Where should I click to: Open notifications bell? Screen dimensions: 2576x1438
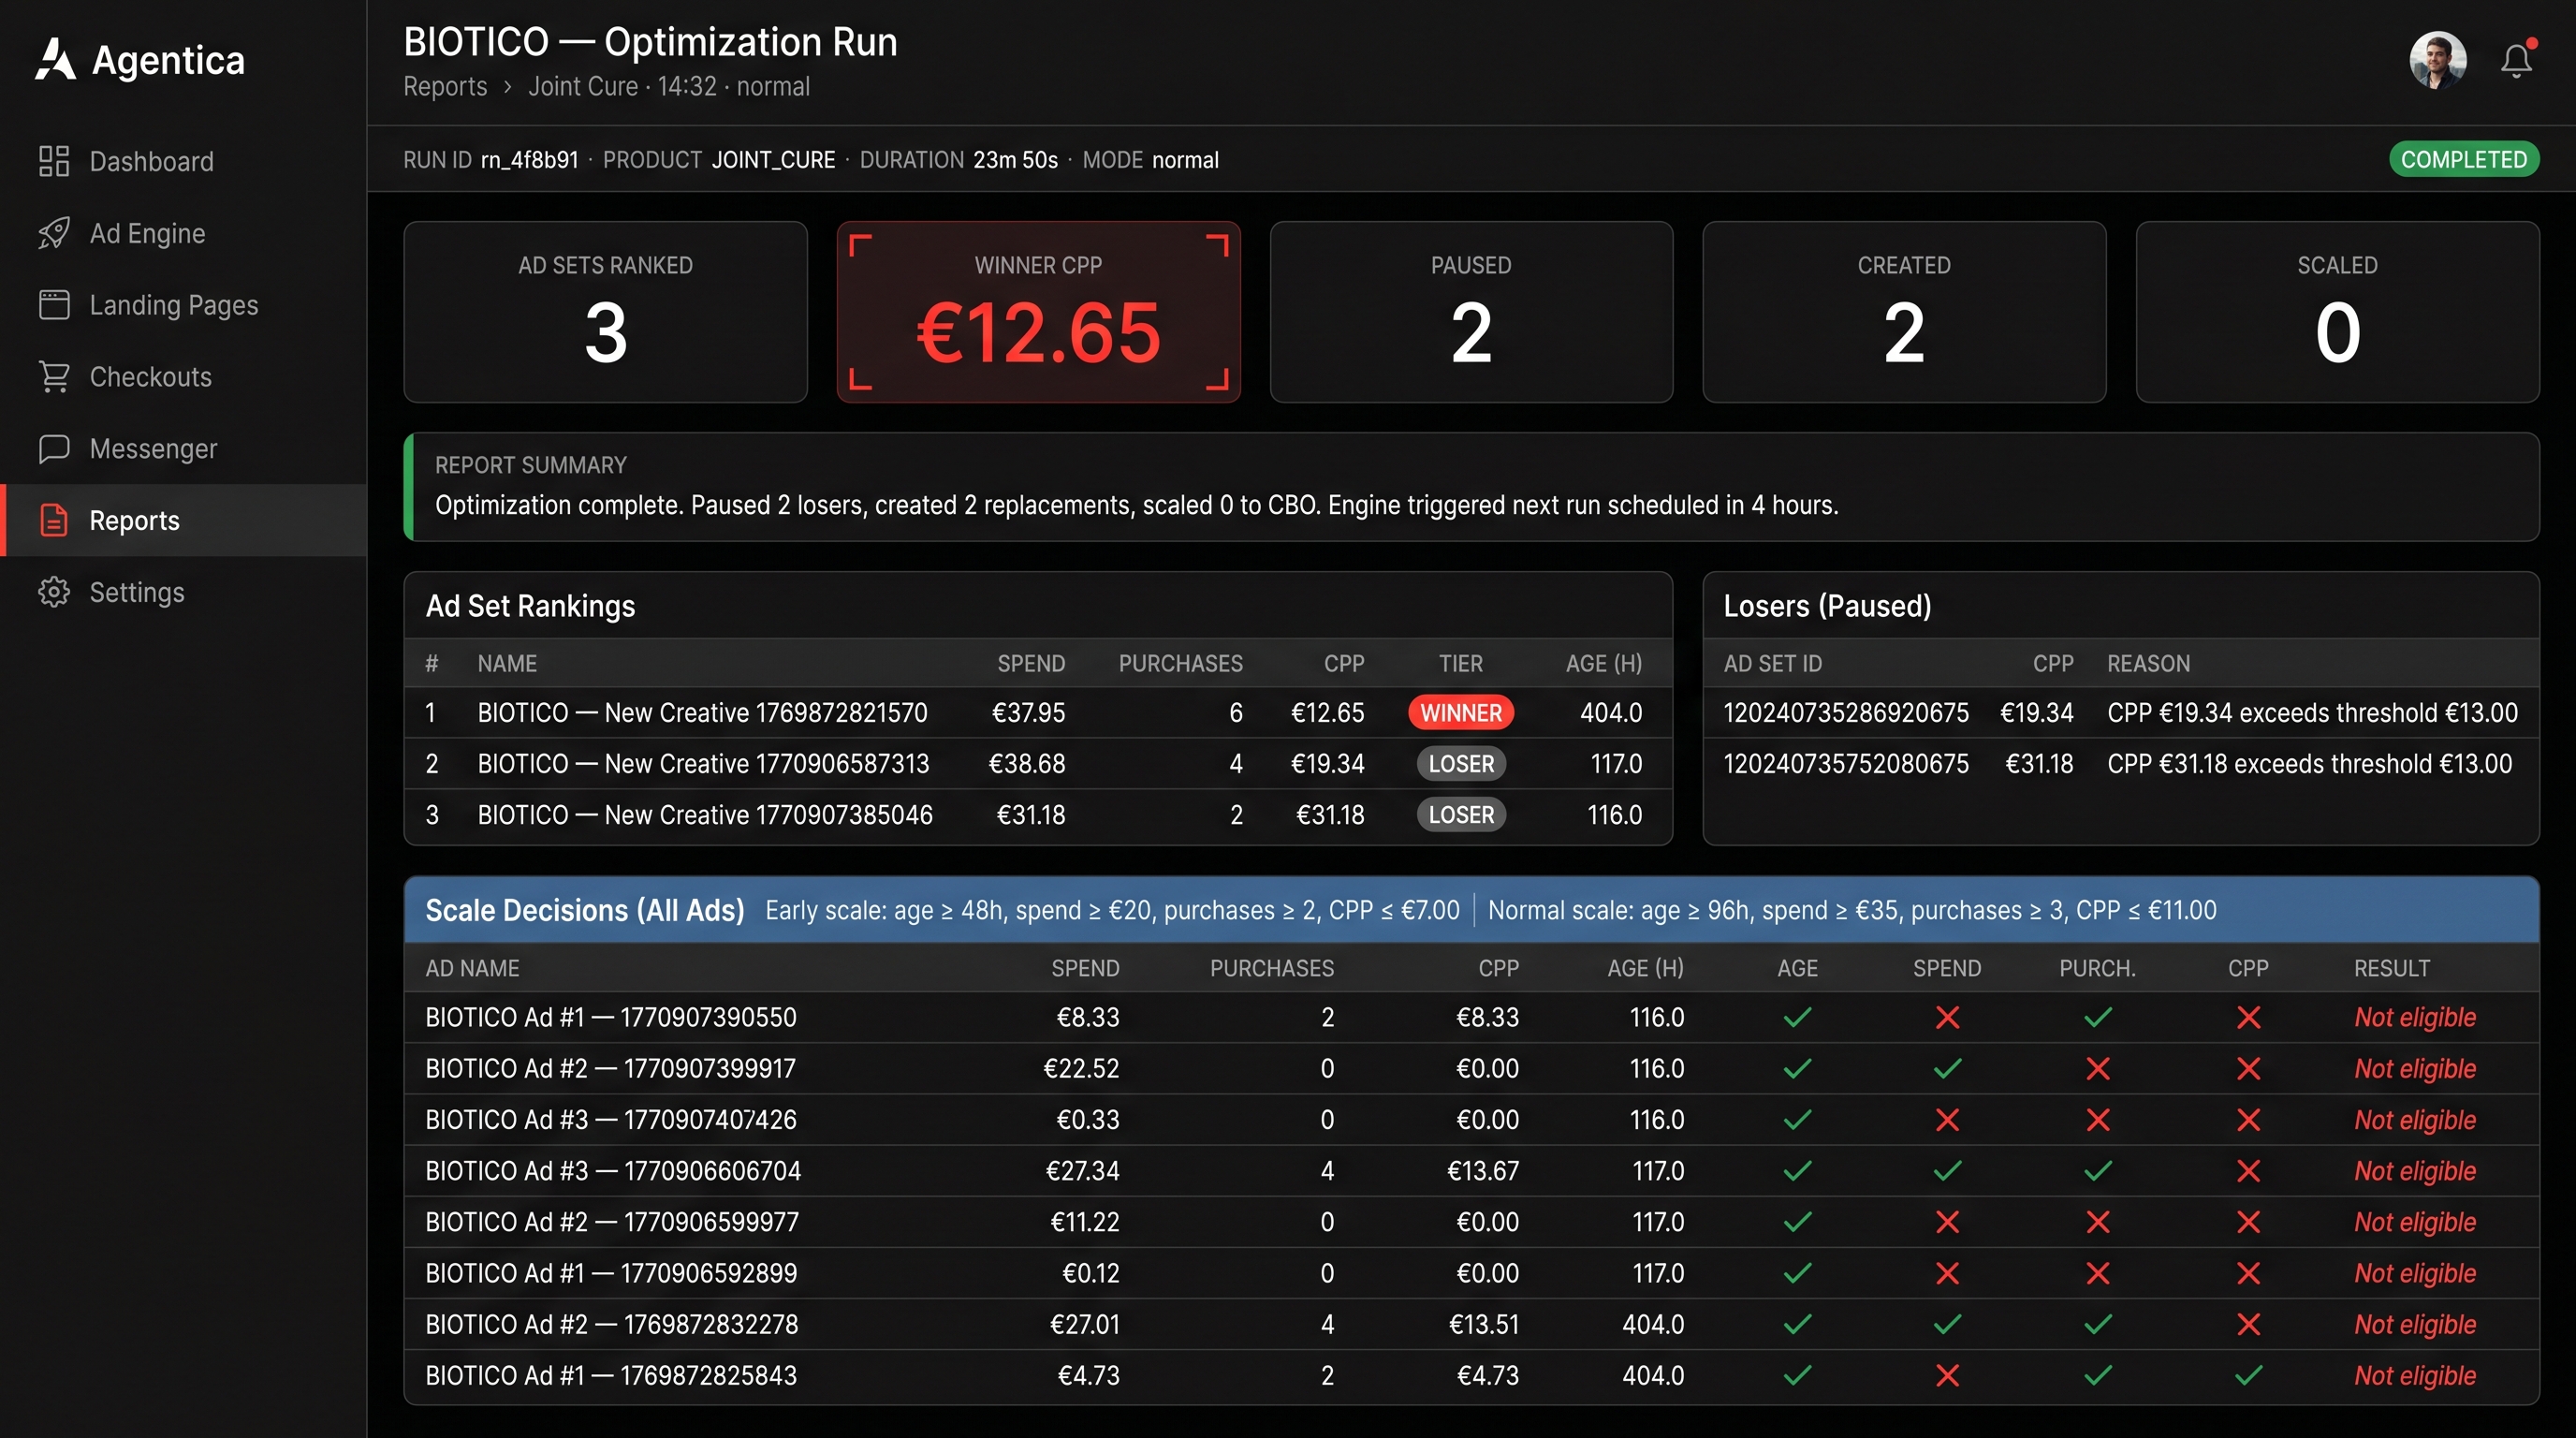pyautogui.click(x=2517, y=60)
